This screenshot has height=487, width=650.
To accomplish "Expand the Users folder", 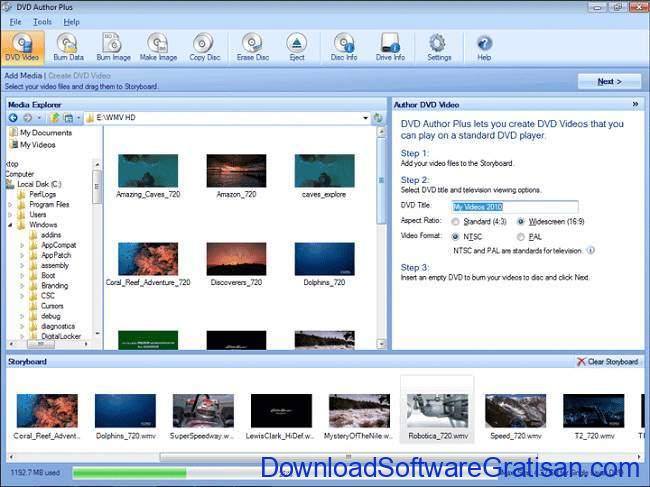I will (x=10, y=215).
